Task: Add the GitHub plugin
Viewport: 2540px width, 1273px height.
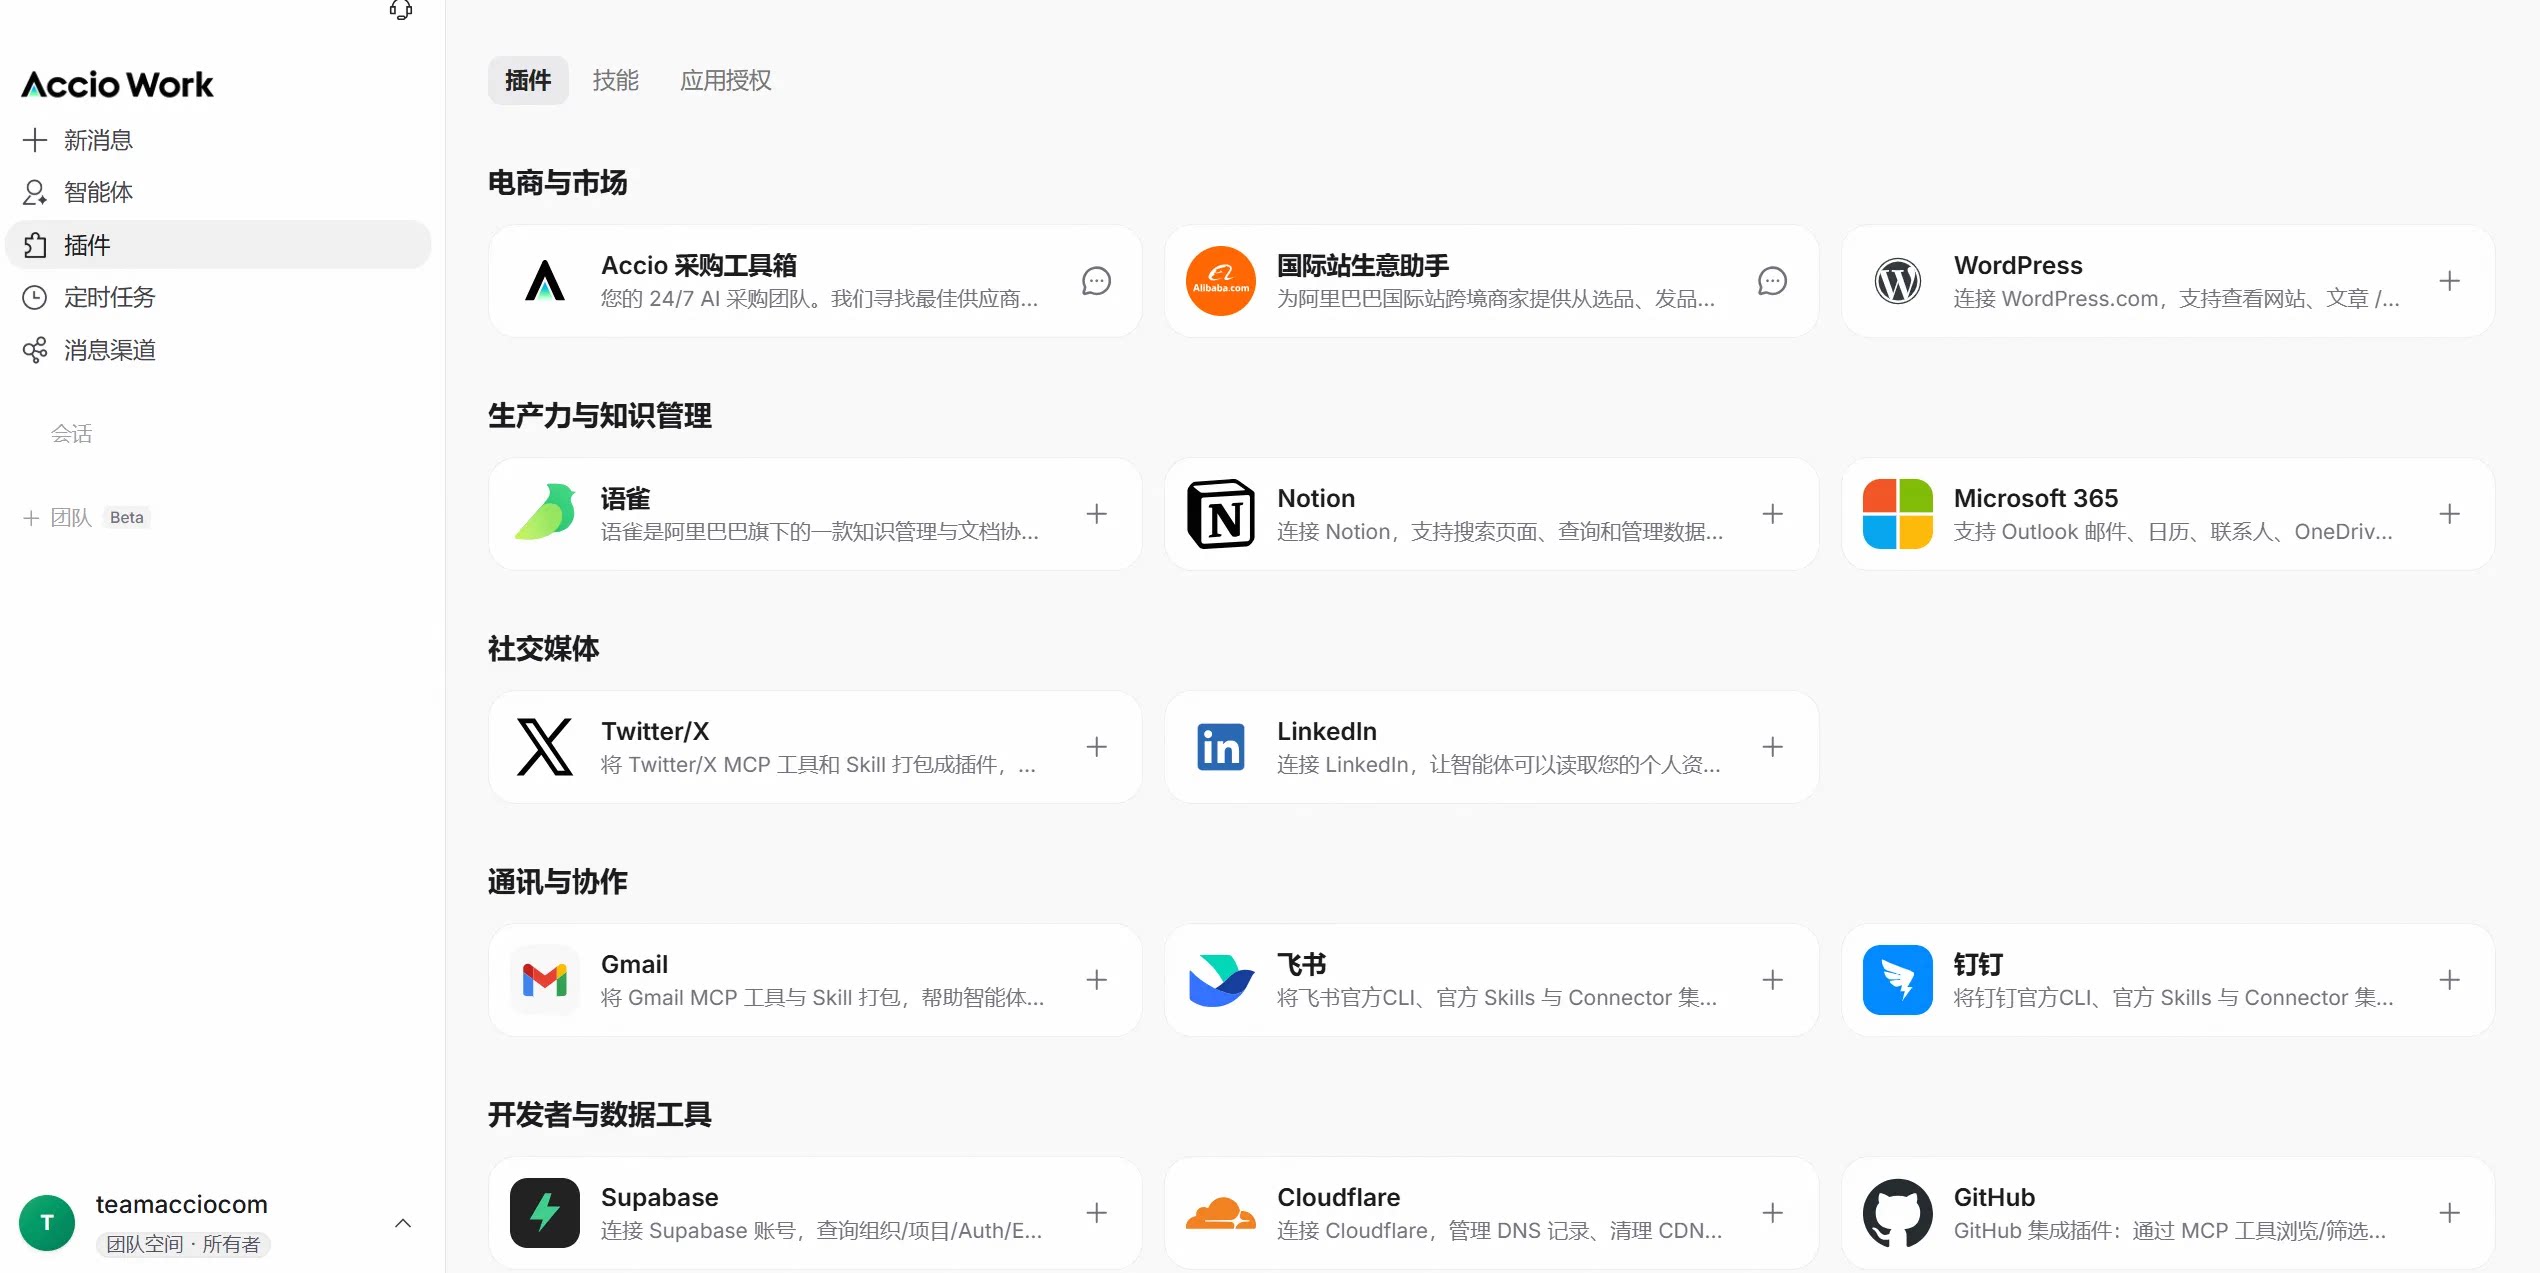Action: pos(2450,1213)
